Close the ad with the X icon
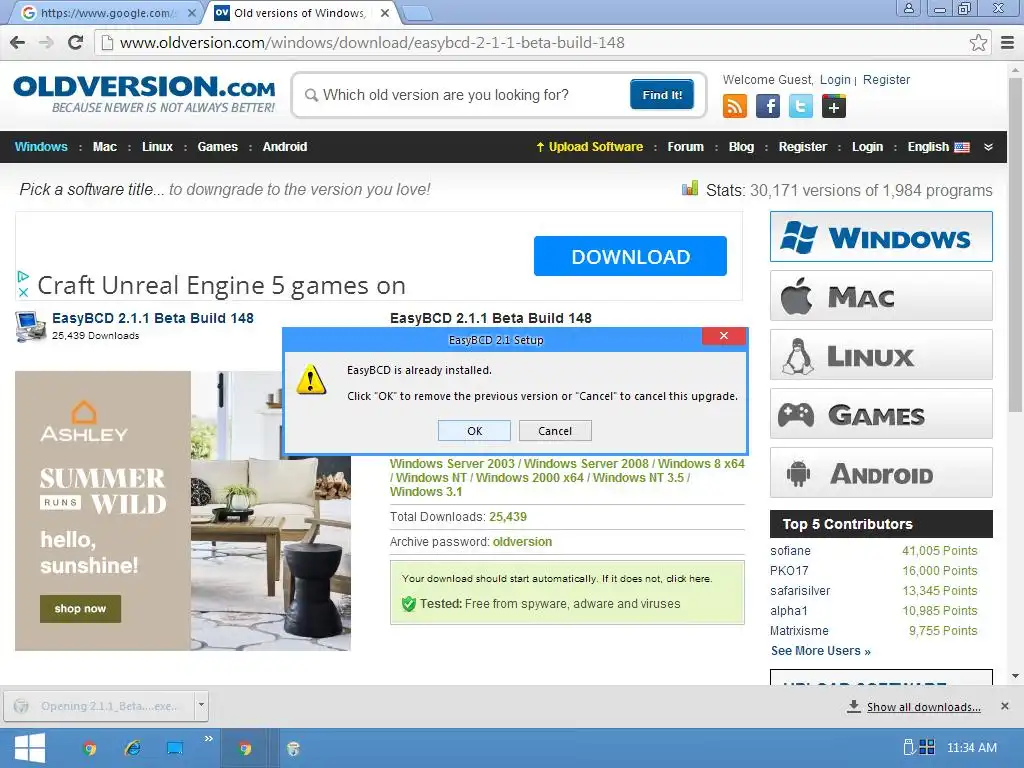This screenshot has height=768, width=1024. tap(23, 292)
